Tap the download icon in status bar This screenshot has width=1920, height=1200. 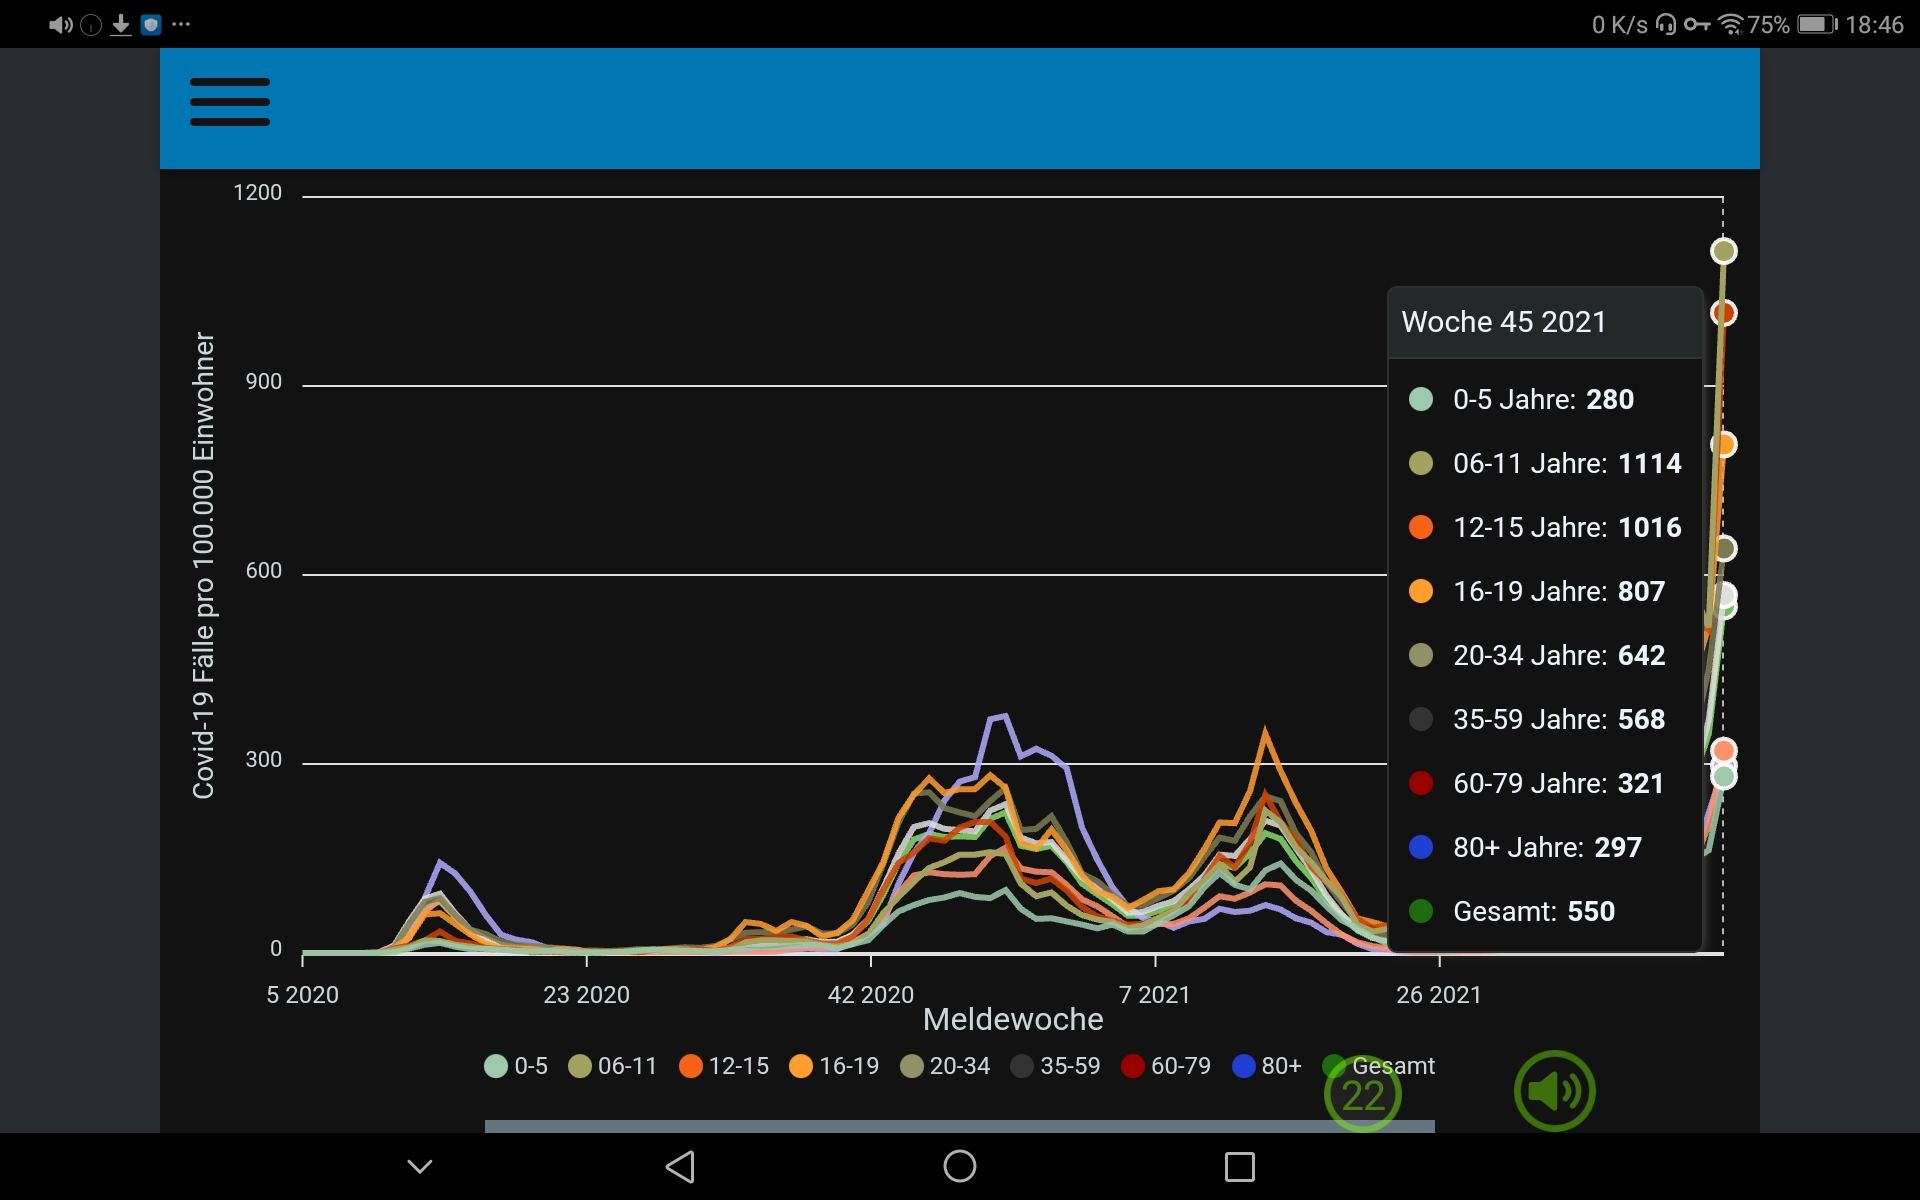[121, 25]
